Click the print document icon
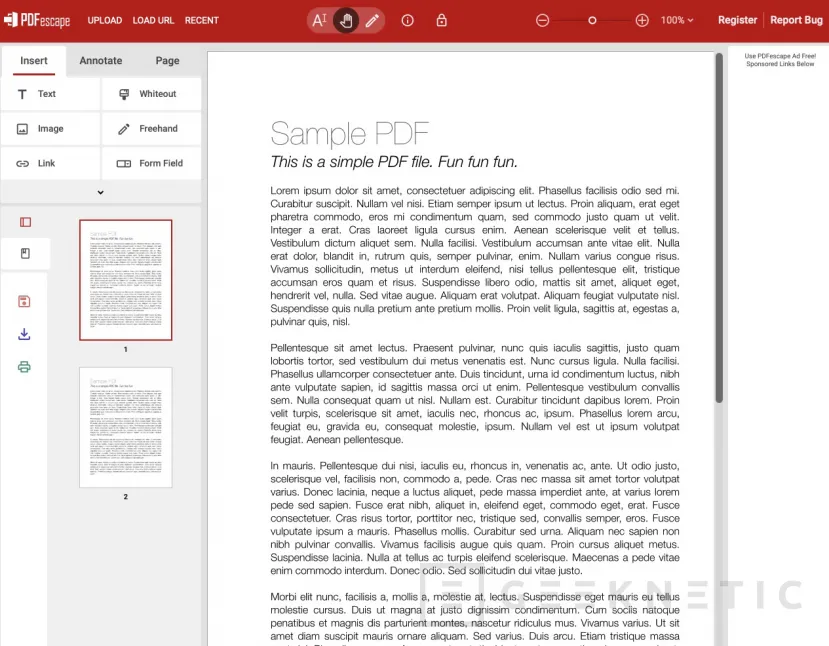This screenshot has width=829, height=646. click(24, 367)
